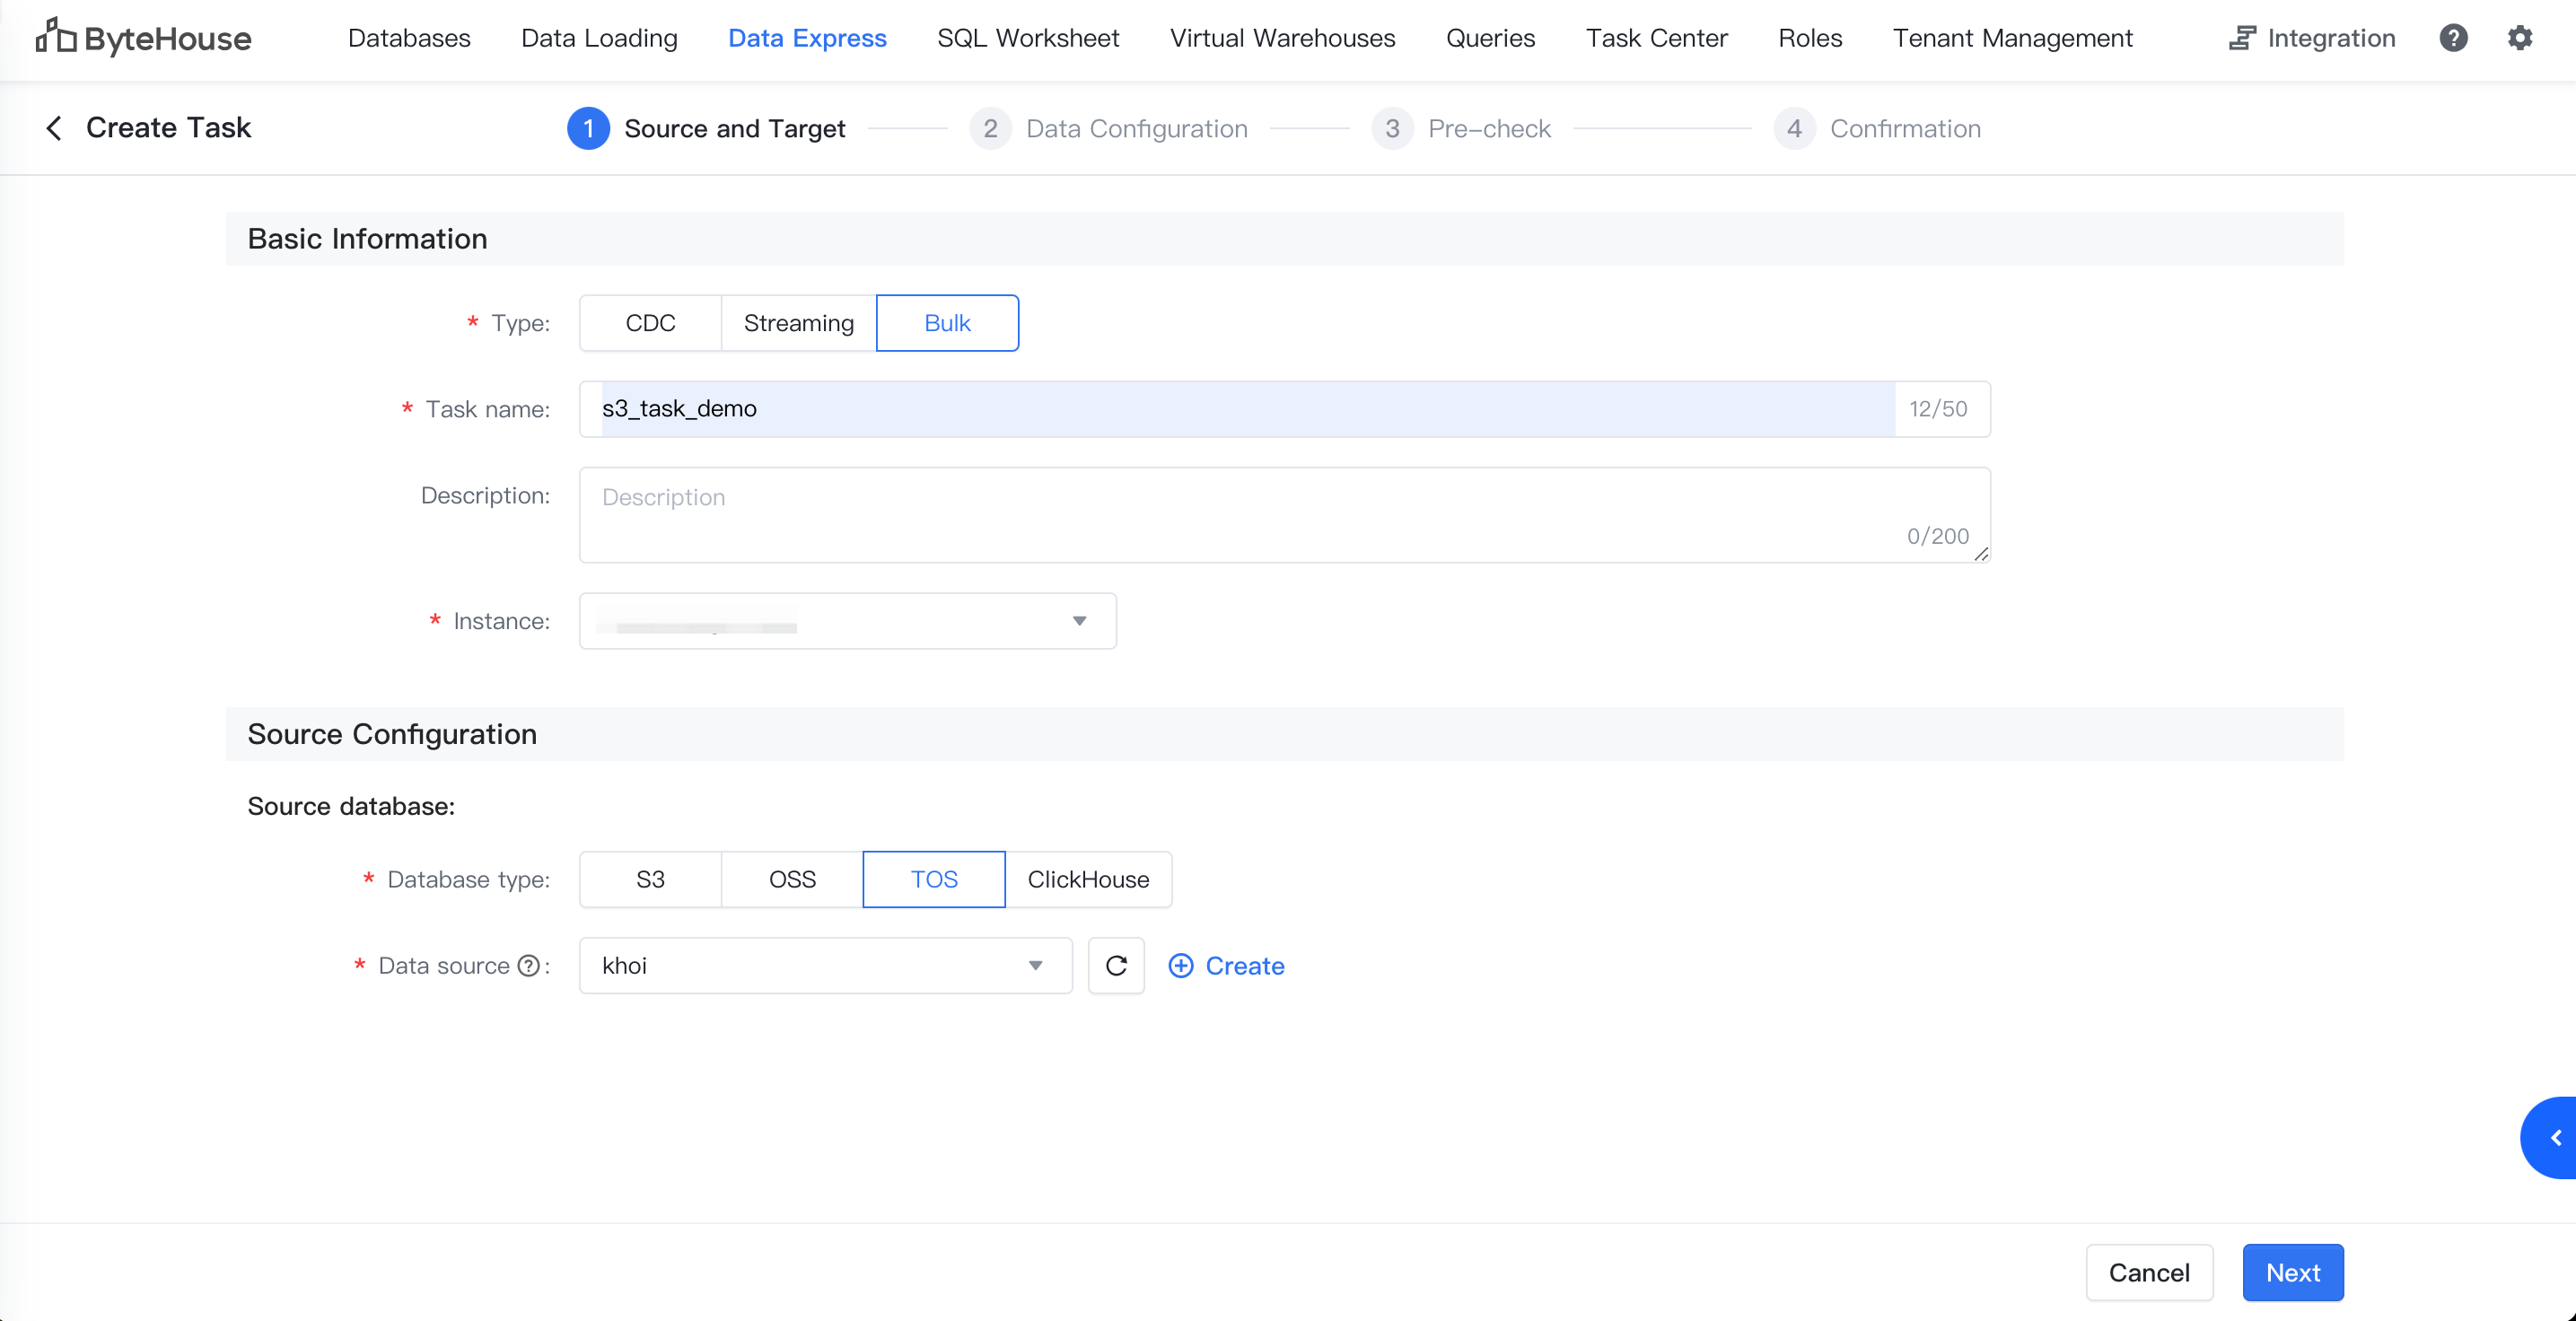
Task: Open the Data Loading menu
Action: 599,38
